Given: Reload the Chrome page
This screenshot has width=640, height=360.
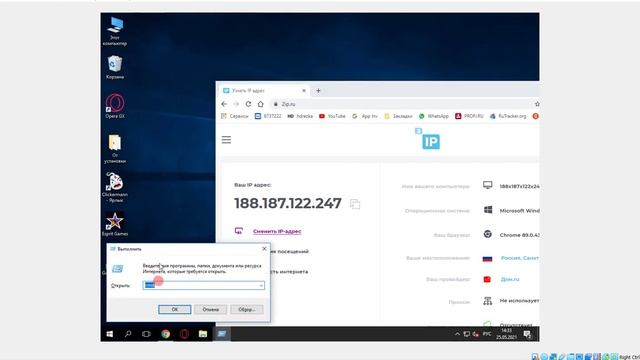Looking at the screenshot, I should click(248, 104).
